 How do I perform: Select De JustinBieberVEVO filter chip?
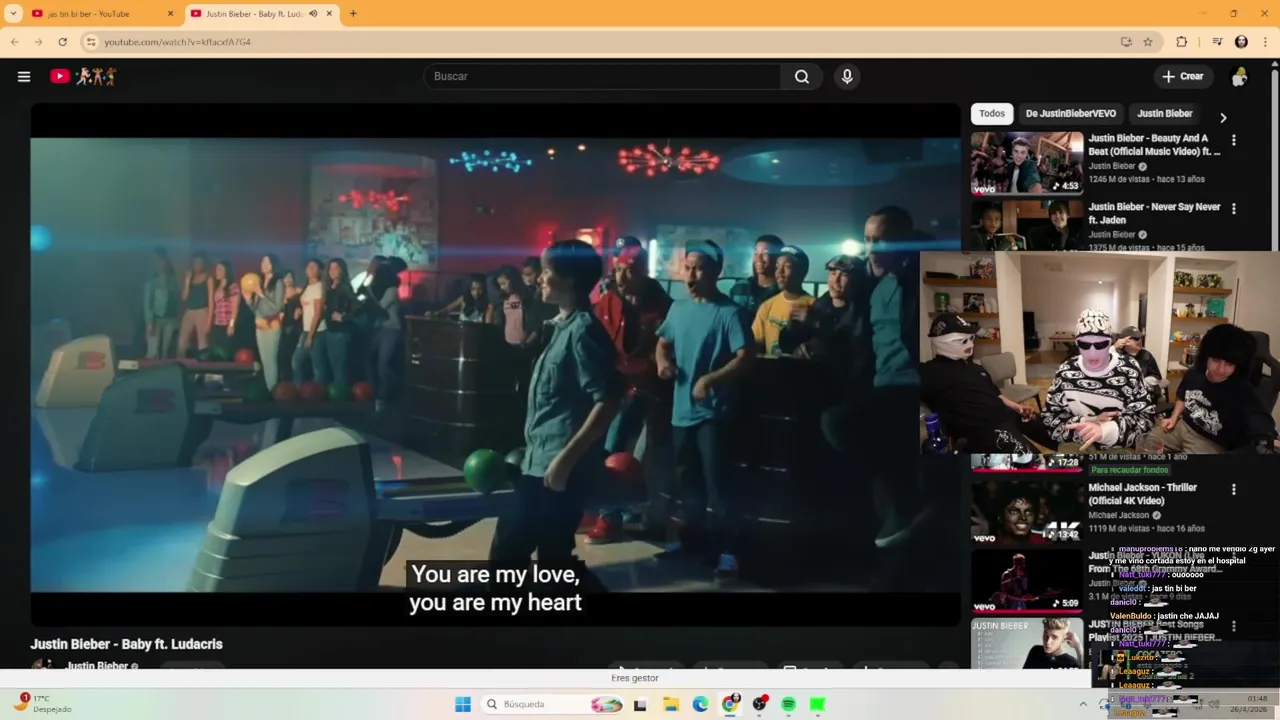tap(1070, 114)
